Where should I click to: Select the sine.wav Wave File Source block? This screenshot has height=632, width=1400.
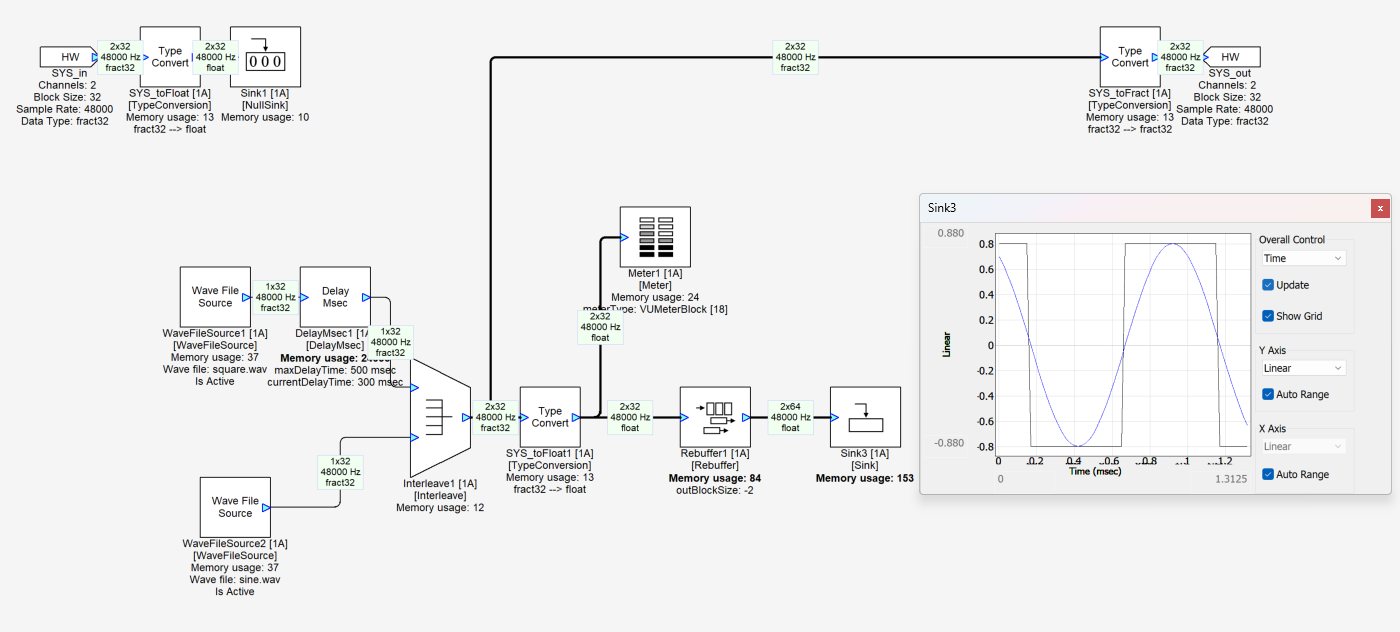tap(235, 507)
